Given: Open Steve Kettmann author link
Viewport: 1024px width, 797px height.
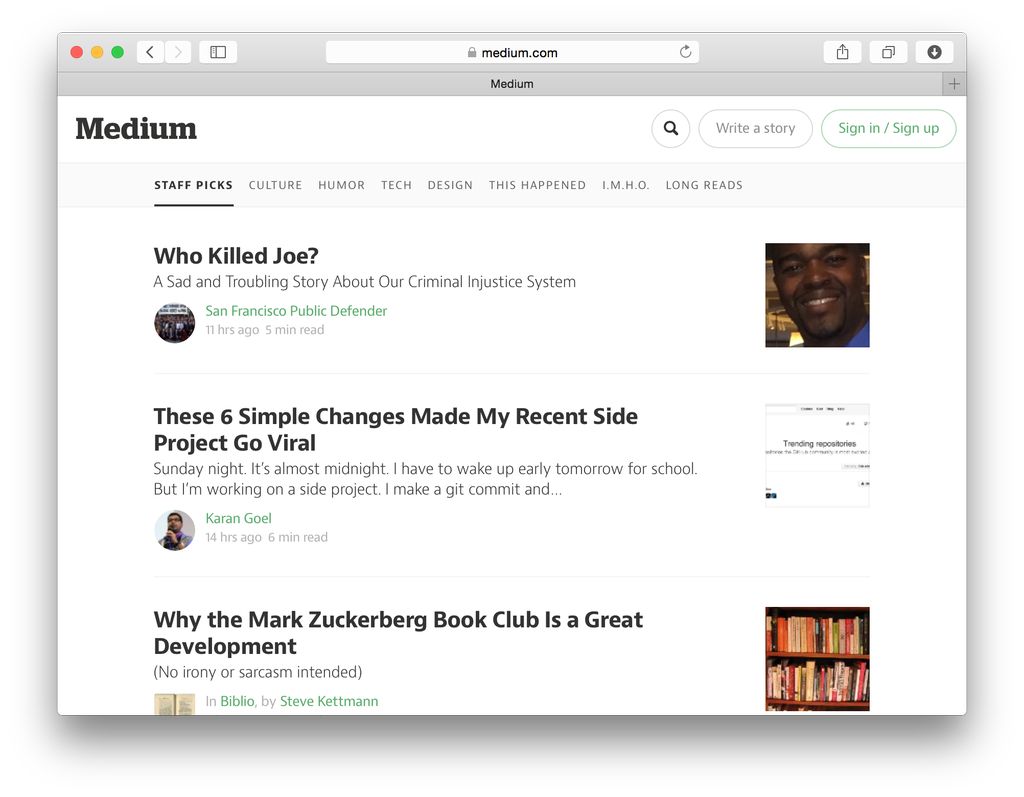Looking at the screenshot, I should click(x=329, y=702).
